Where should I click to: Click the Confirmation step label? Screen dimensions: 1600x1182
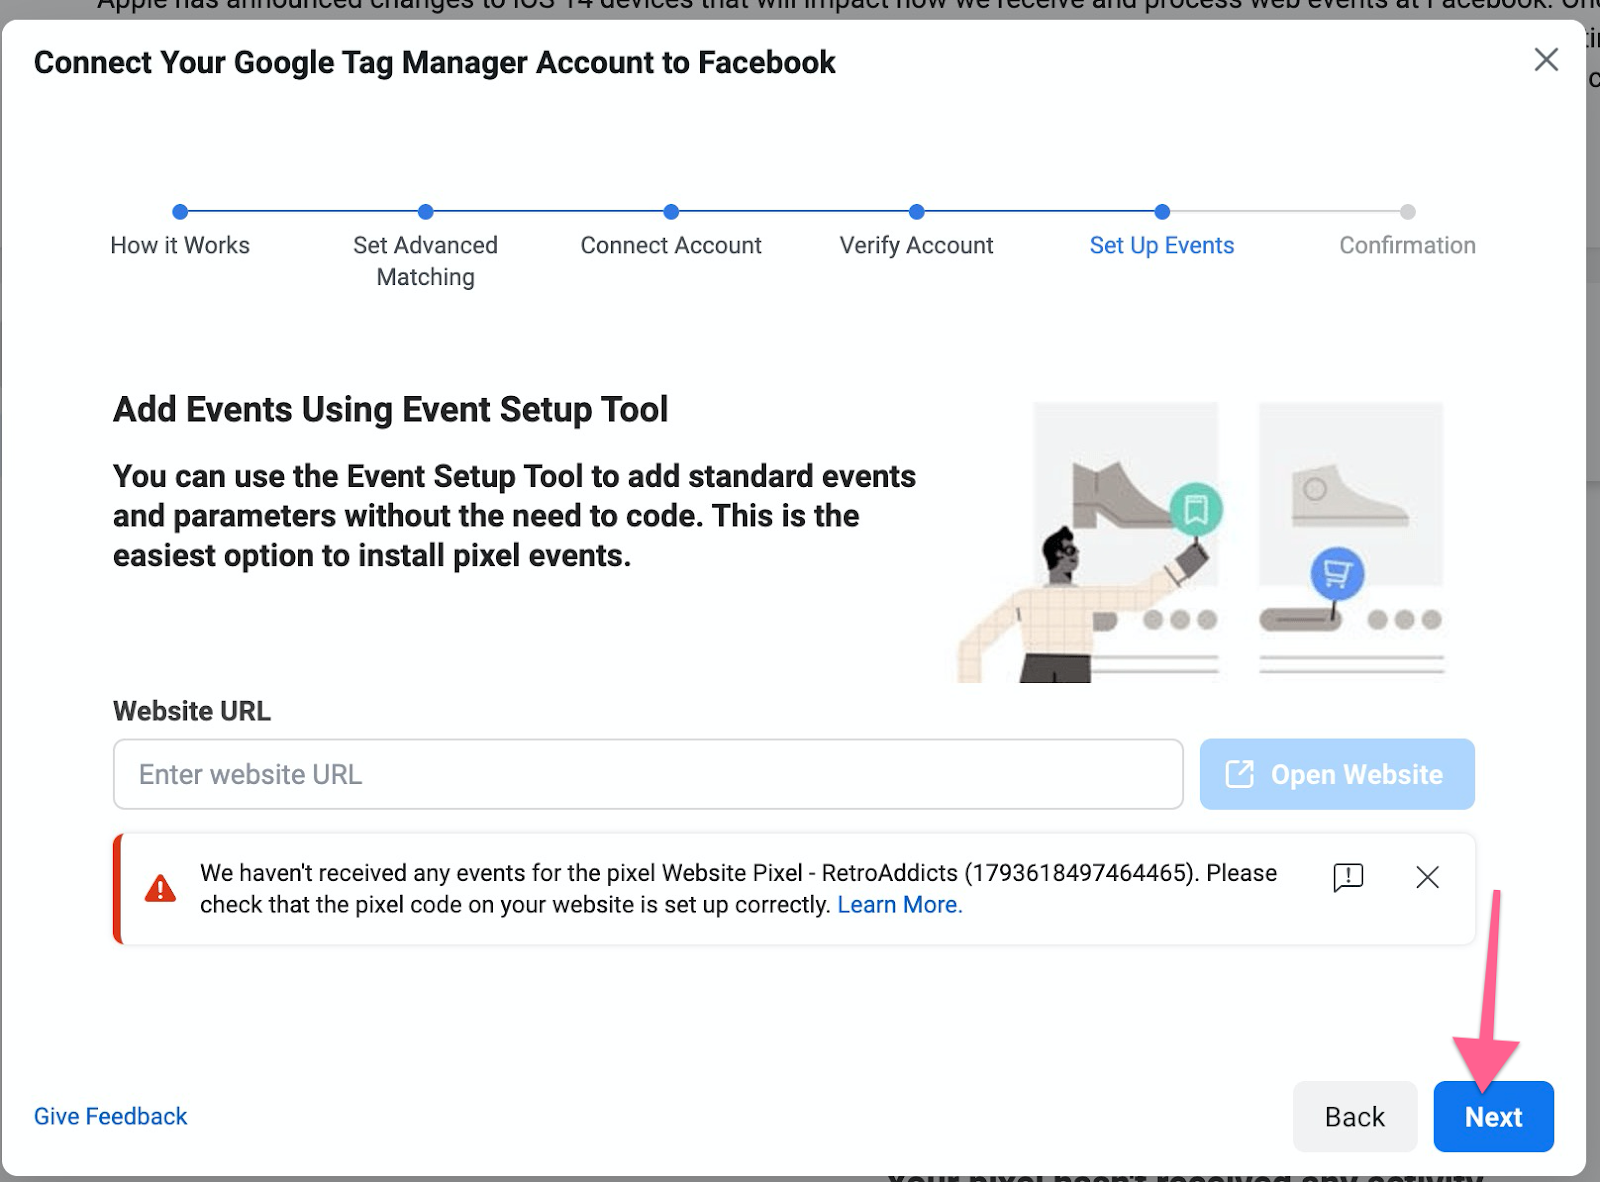point(1407,245)
